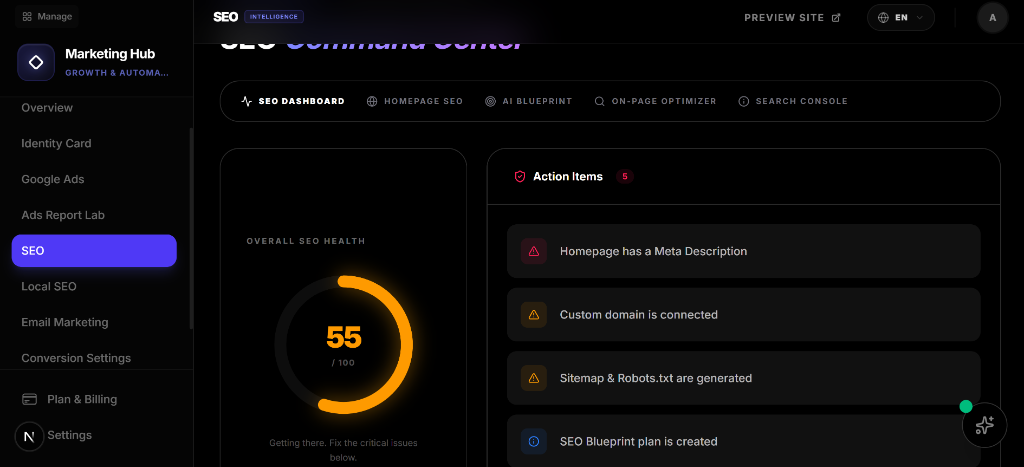Click the warning icon for Sitemap & Robots.txt
The width and height of the screenshot is (1024, 467).
(x=534, y=378)
